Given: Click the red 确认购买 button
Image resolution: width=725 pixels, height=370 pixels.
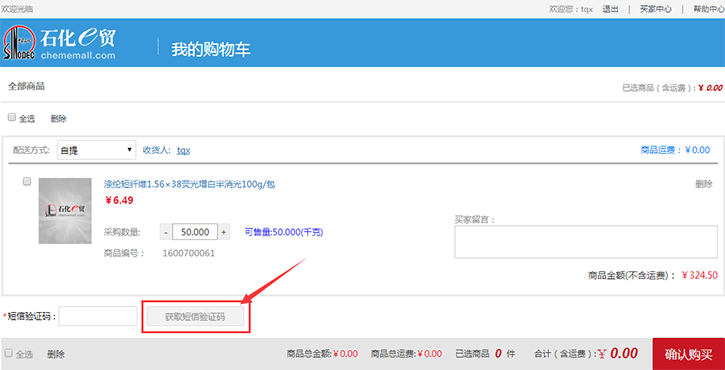Looking at the screenshot, I should pyautogui.click(x=688, y=354).
